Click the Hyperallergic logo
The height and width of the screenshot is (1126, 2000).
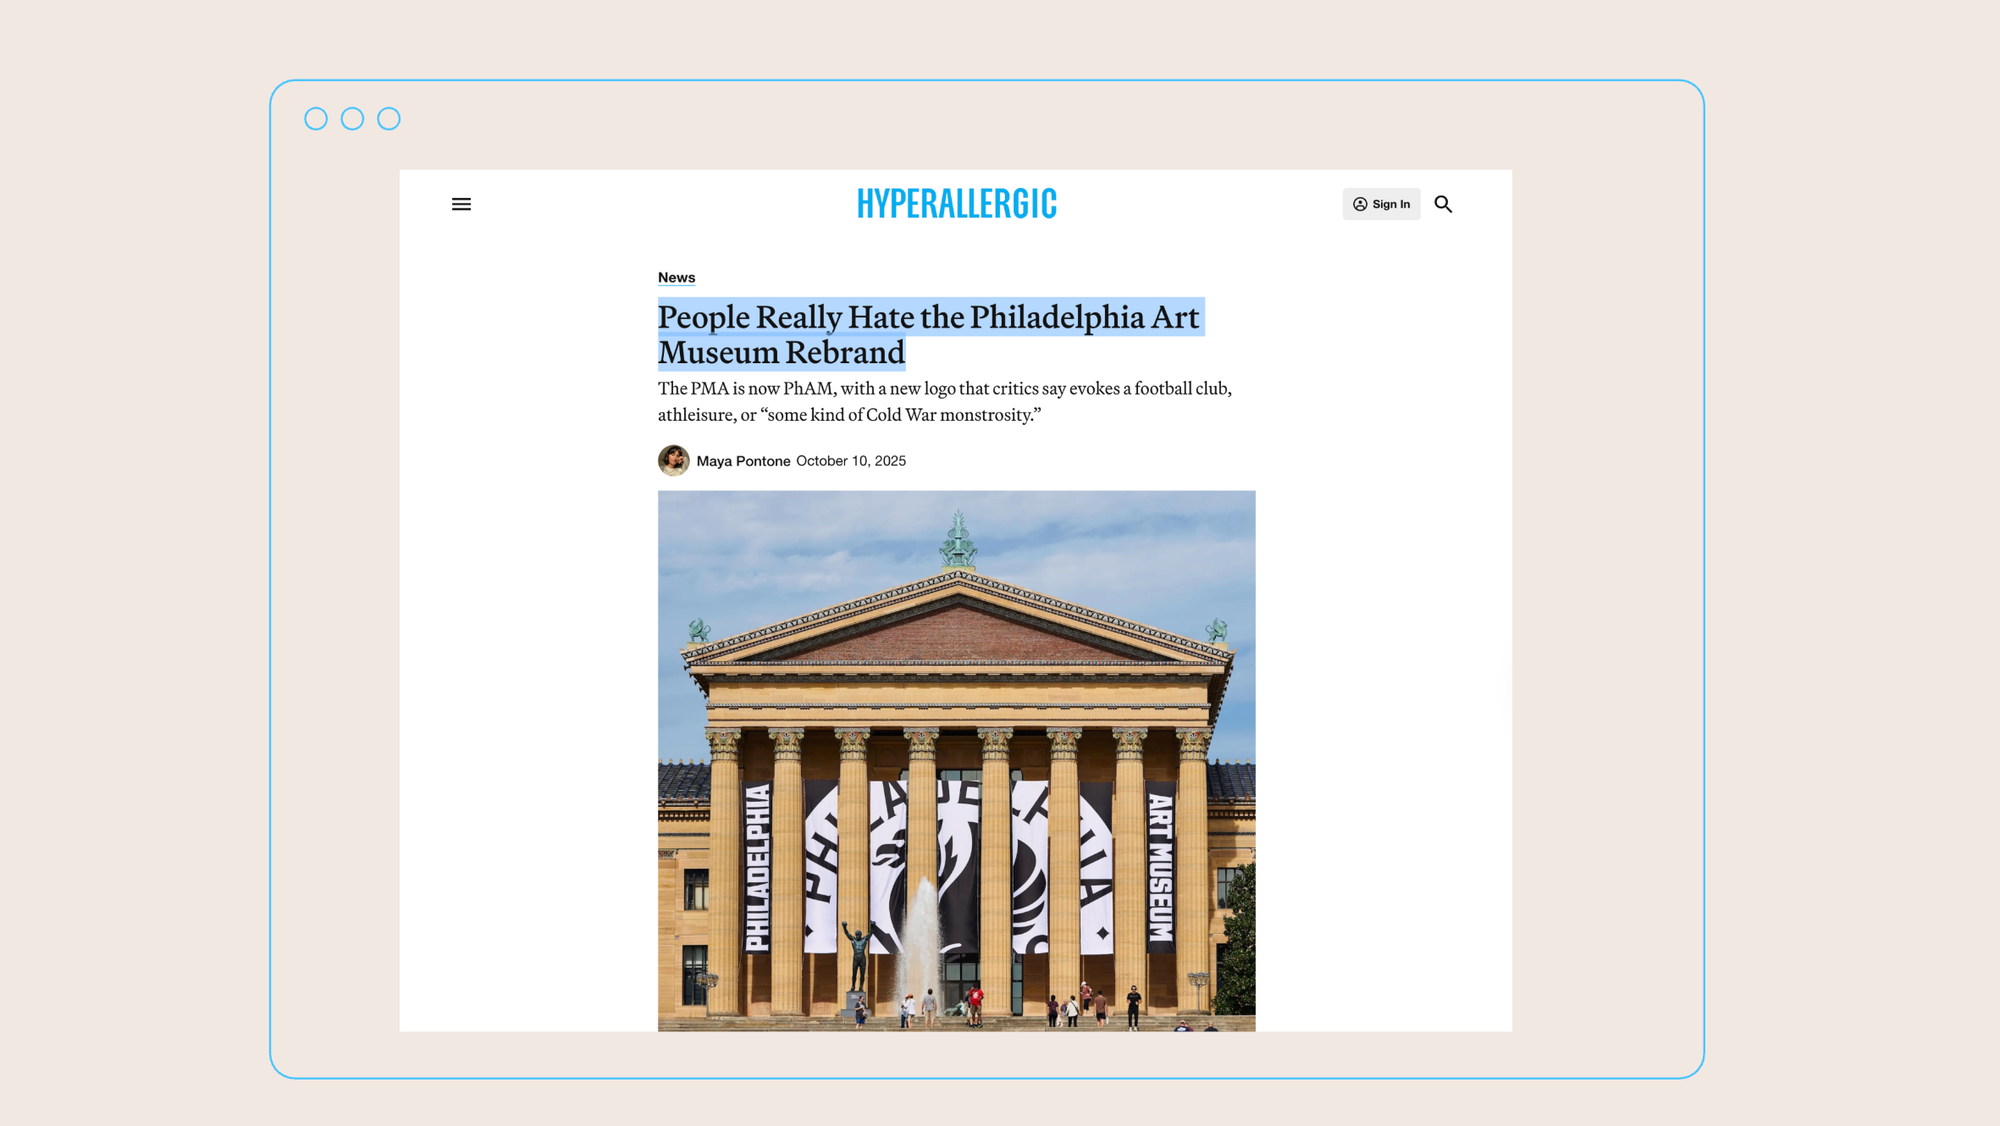pyautogui.click(x=956, y=204)
